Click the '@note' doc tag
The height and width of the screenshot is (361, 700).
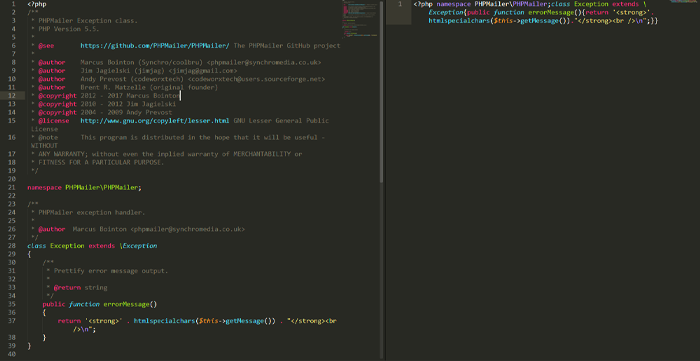pos(48,137)
